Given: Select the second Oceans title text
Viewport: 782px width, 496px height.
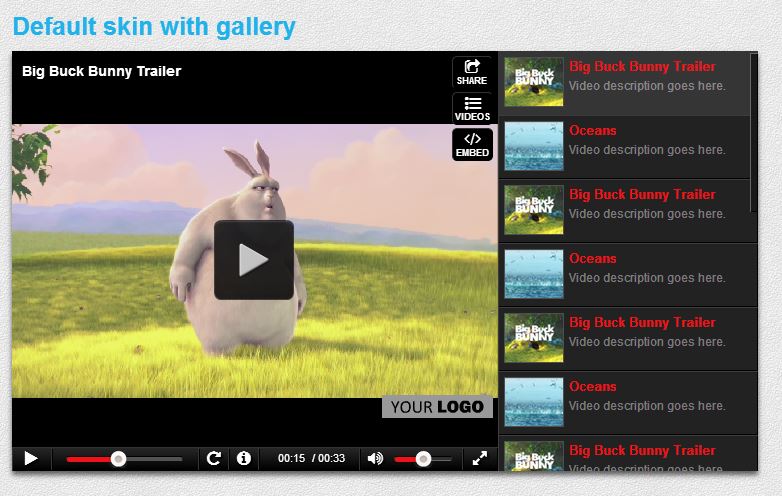Looking at the screenshot, I should [x=592, y=258].
